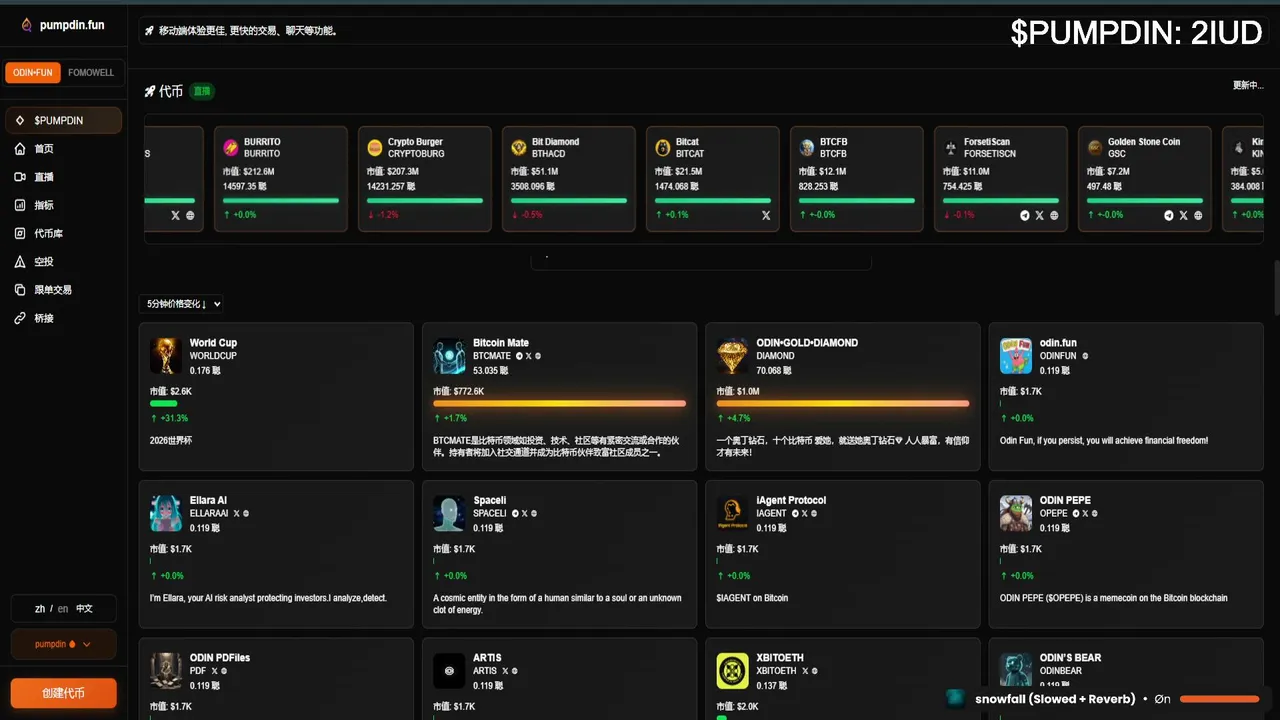Click the Bitcoin Mate progress bar

(560, 403)
